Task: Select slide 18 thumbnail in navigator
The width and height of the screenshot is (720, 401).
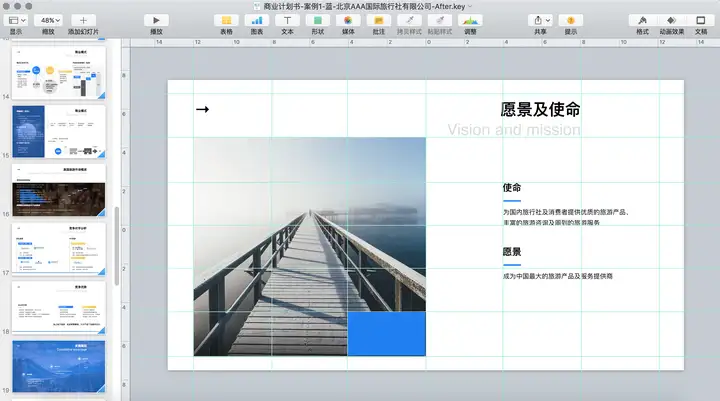Action: 60,307
